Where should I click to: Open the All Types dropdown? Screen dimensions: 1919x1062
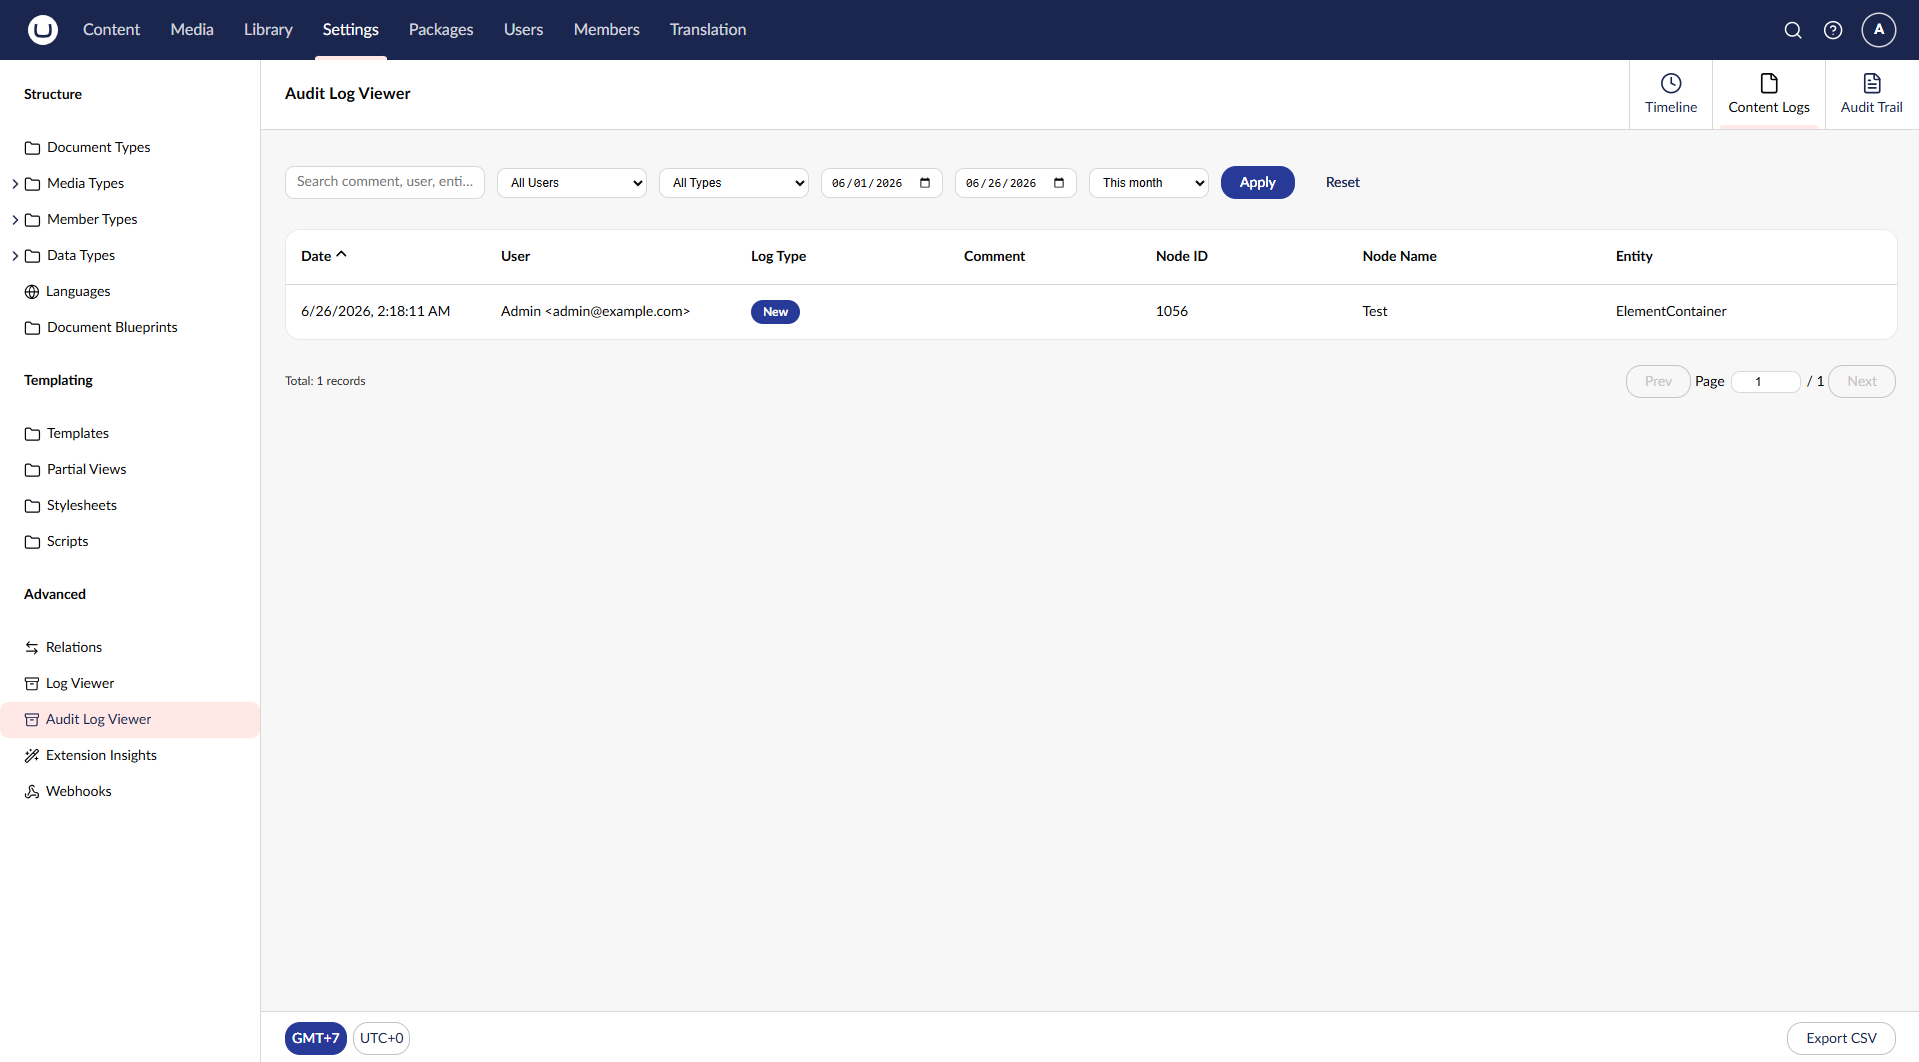734,183
